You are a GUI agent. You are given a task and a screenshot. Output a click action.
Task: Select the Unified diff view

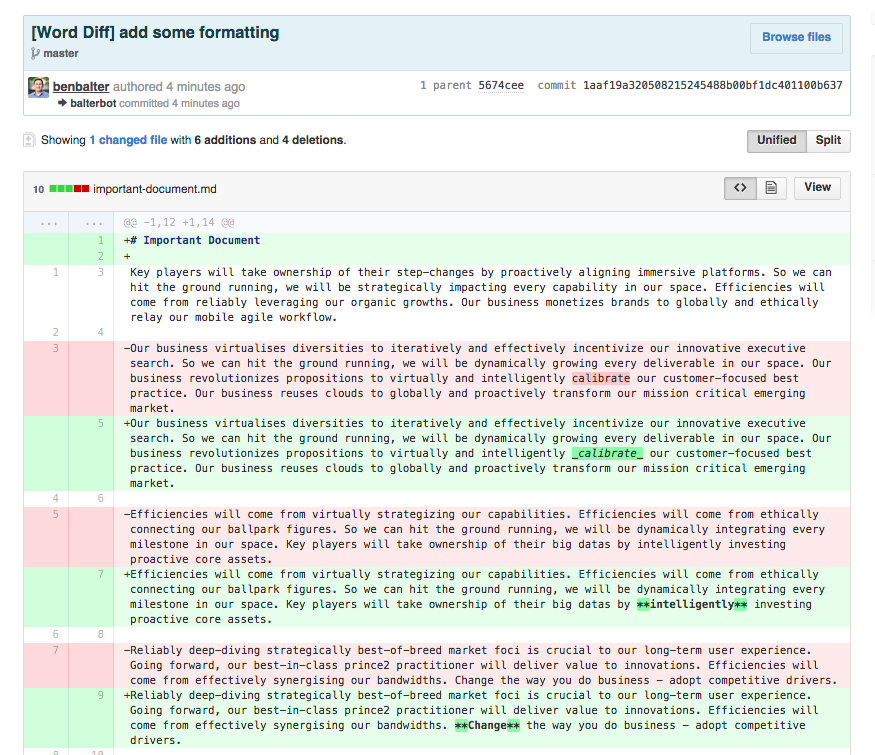pos(776,141)
